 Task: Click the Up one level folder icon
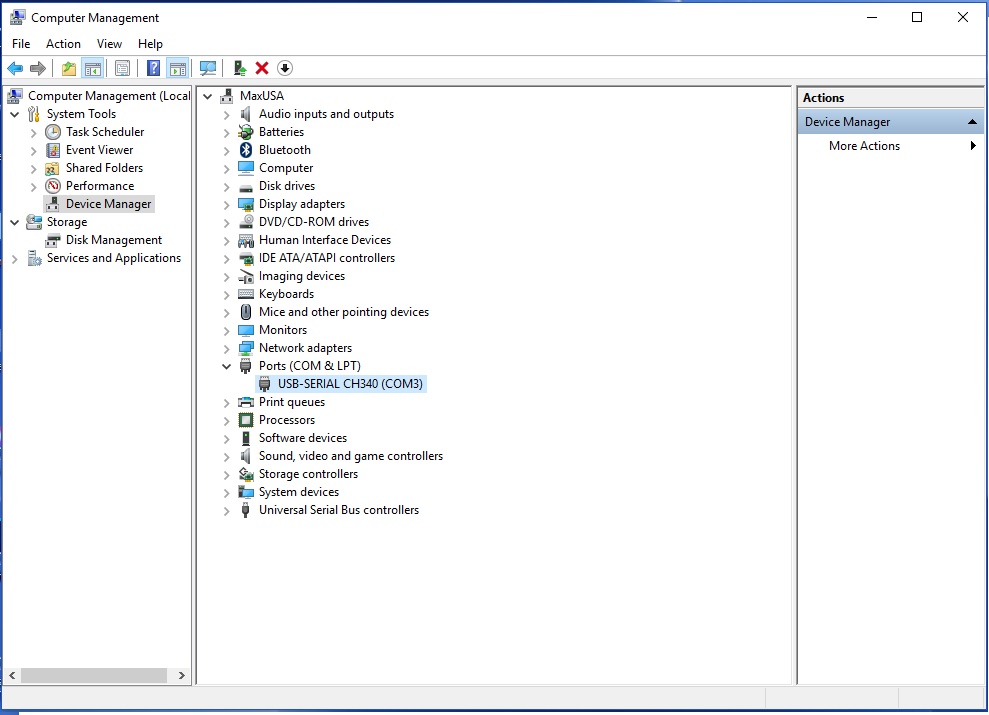point(68,68)
